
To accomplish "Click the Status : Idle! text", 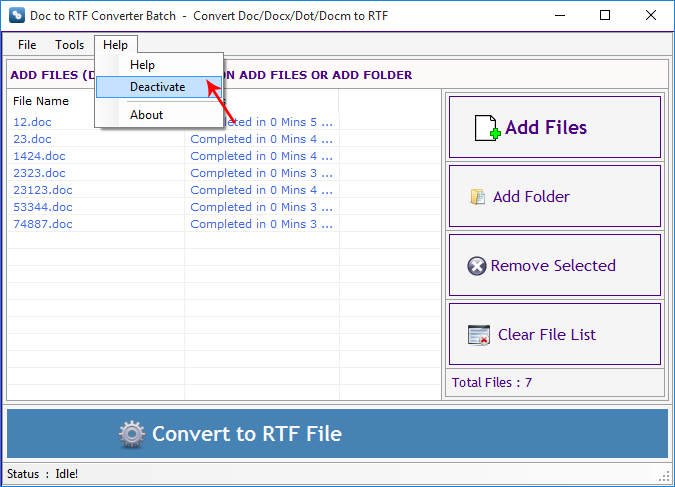I will (x=43, y=474).
